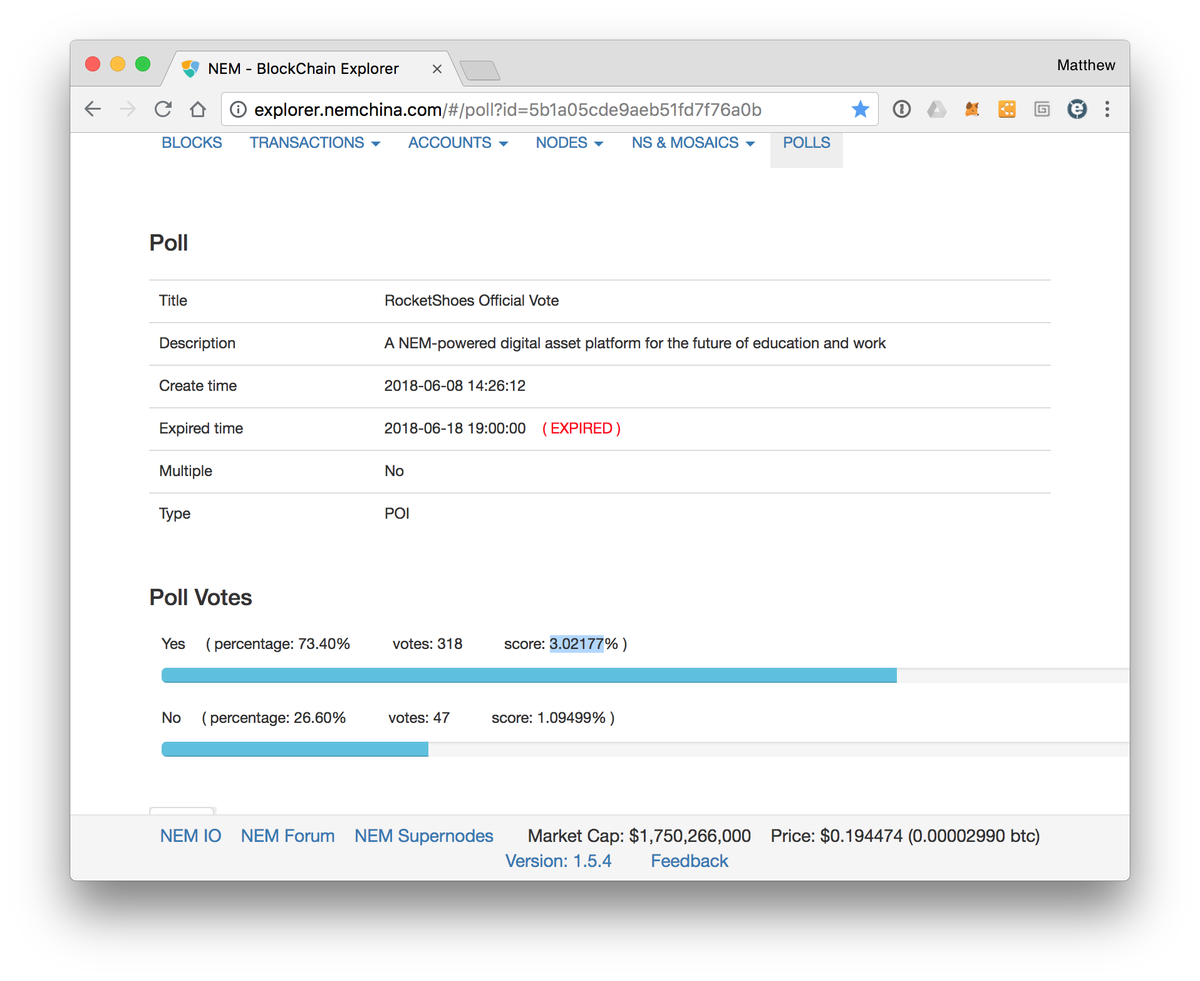Expand the NODES dropdown
1200x981 pixels.
click(569, 143)
